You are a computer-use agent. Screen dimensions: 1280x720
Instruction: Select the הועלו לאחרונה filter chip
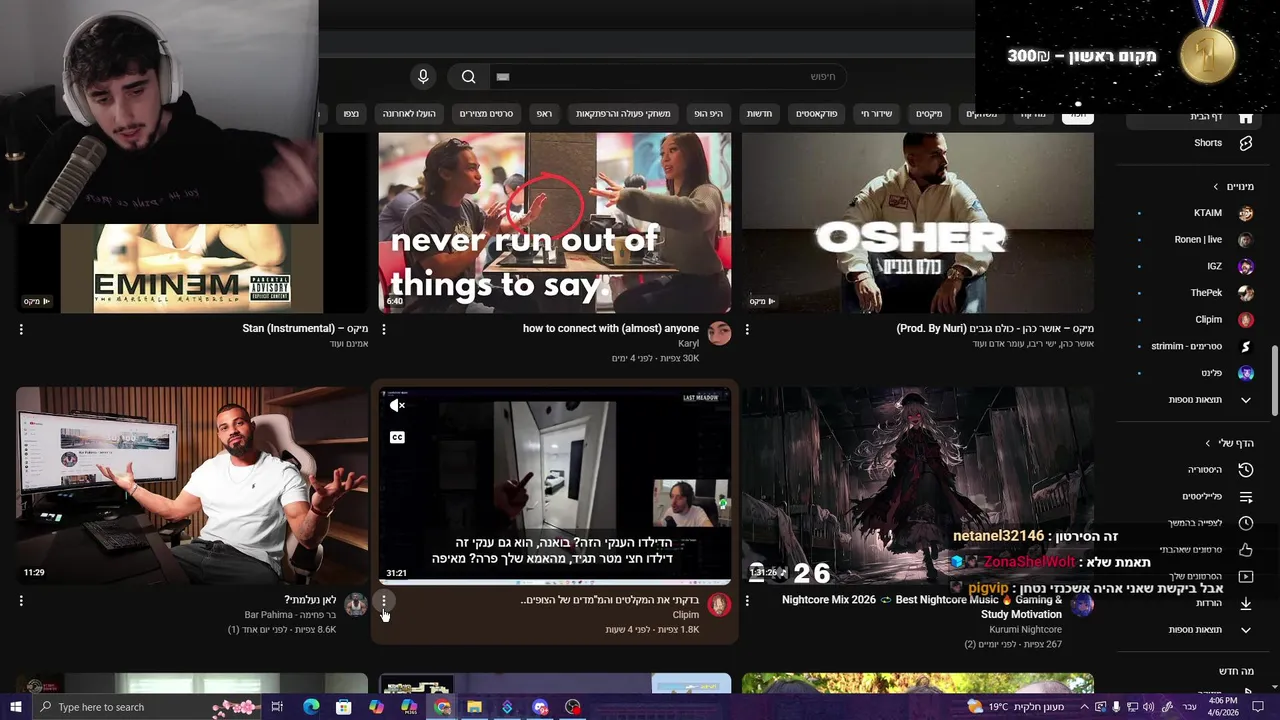409,114
